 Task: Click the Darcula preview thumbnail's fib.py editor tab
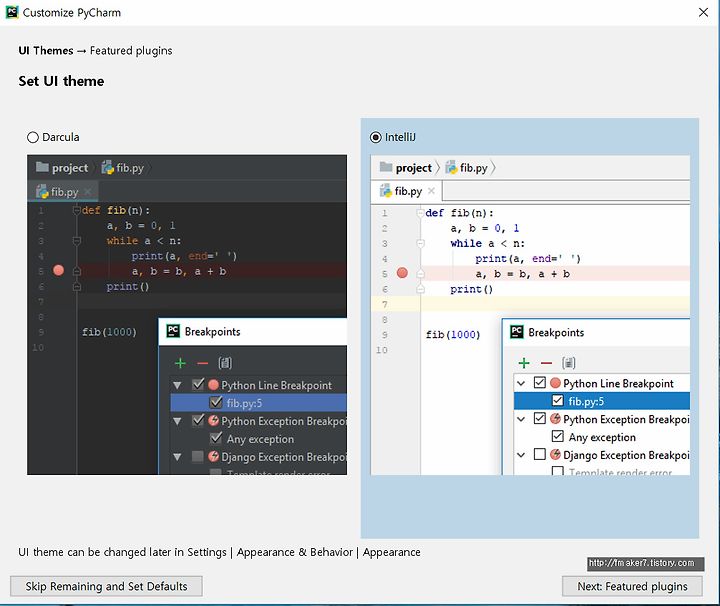pyautogui.click(x=63, y=191)
